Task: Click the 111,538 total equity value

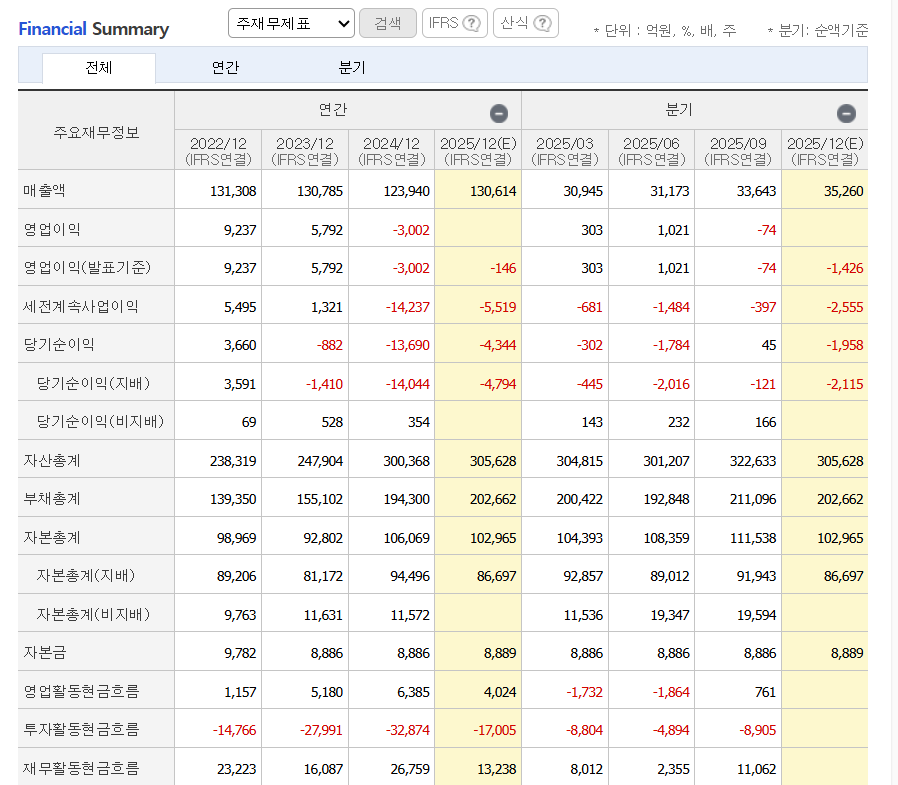Action: tap(753, 538)
